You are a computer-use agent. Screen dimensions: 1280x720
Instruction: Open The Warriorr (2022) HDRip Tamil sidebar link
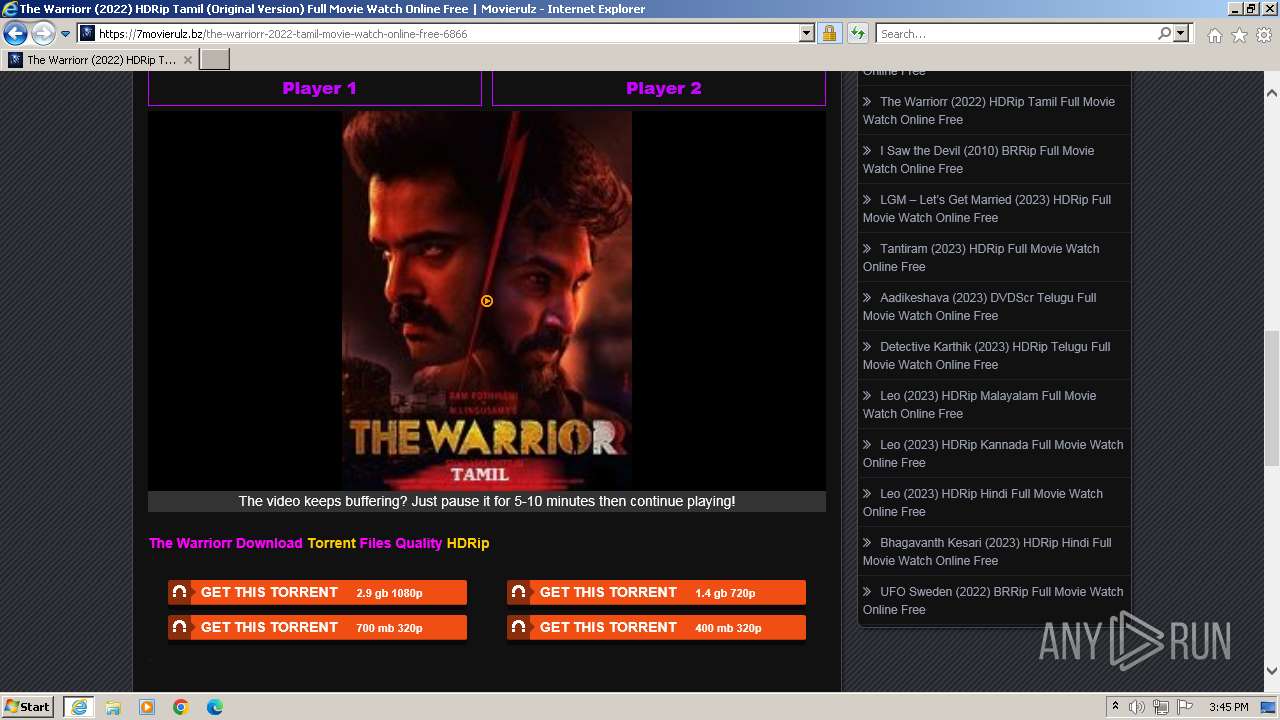[x=989, y=110]
